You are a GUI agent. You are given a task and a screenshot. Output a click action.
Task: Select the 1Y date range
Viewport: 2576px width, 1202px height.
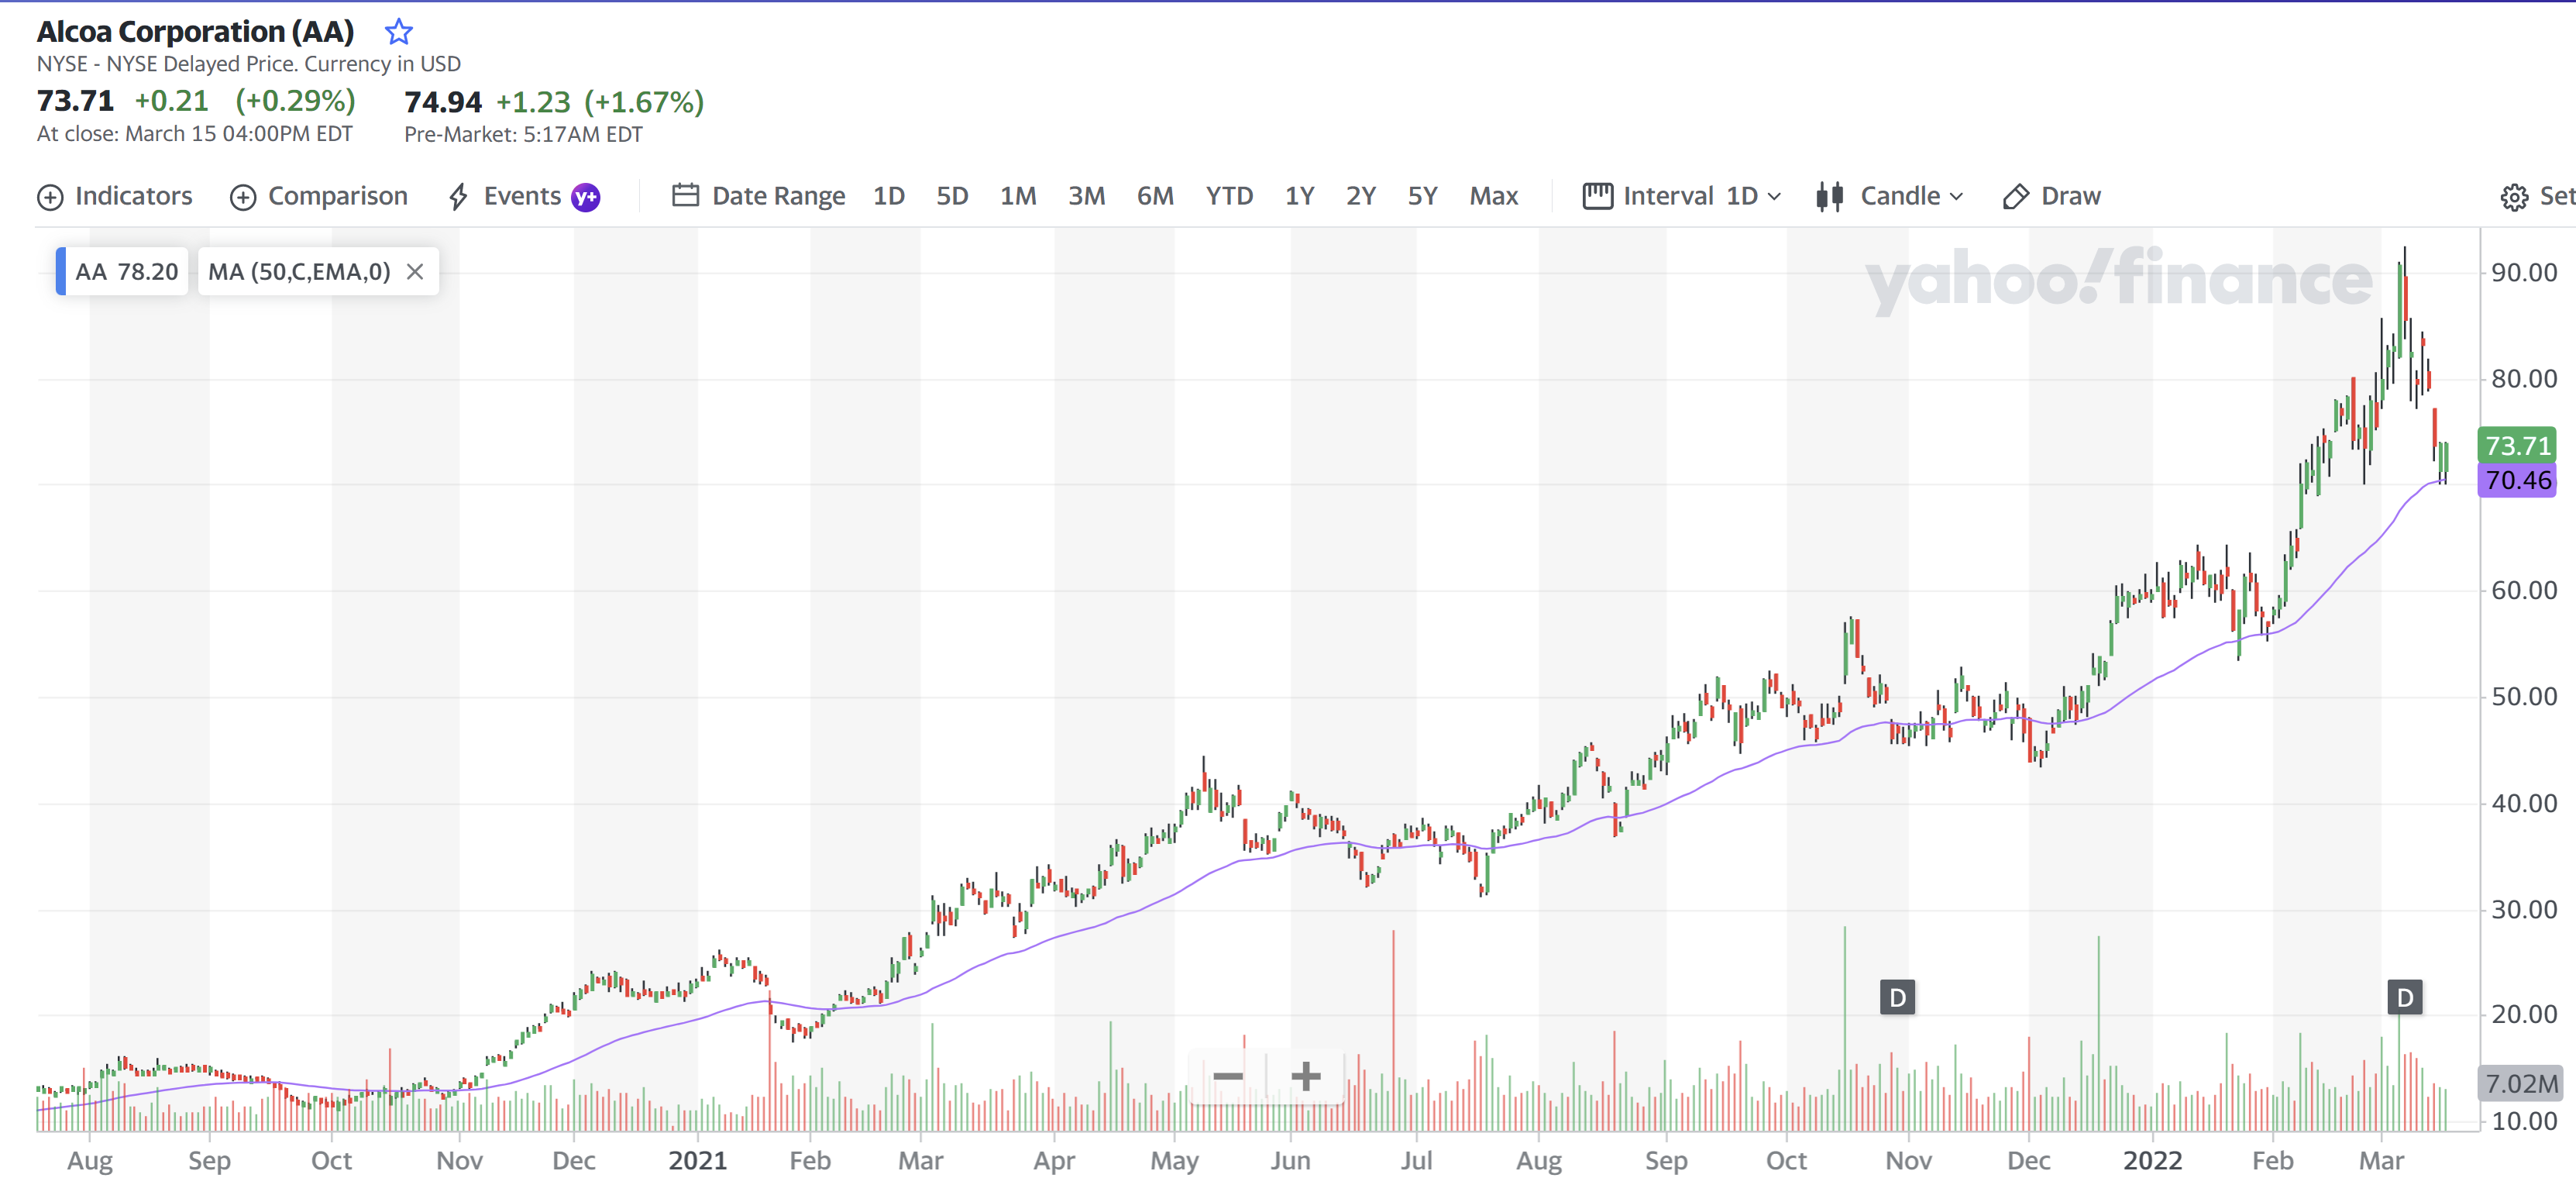(1299, 196)
